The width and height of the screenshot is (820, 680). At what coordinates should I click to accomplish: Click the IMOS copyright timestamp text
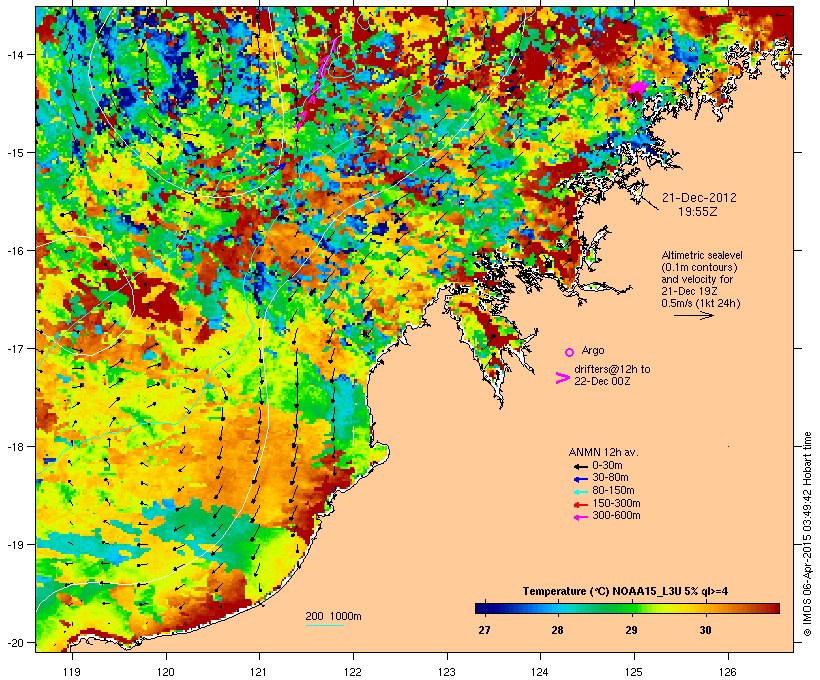click(x=808, y=534)
